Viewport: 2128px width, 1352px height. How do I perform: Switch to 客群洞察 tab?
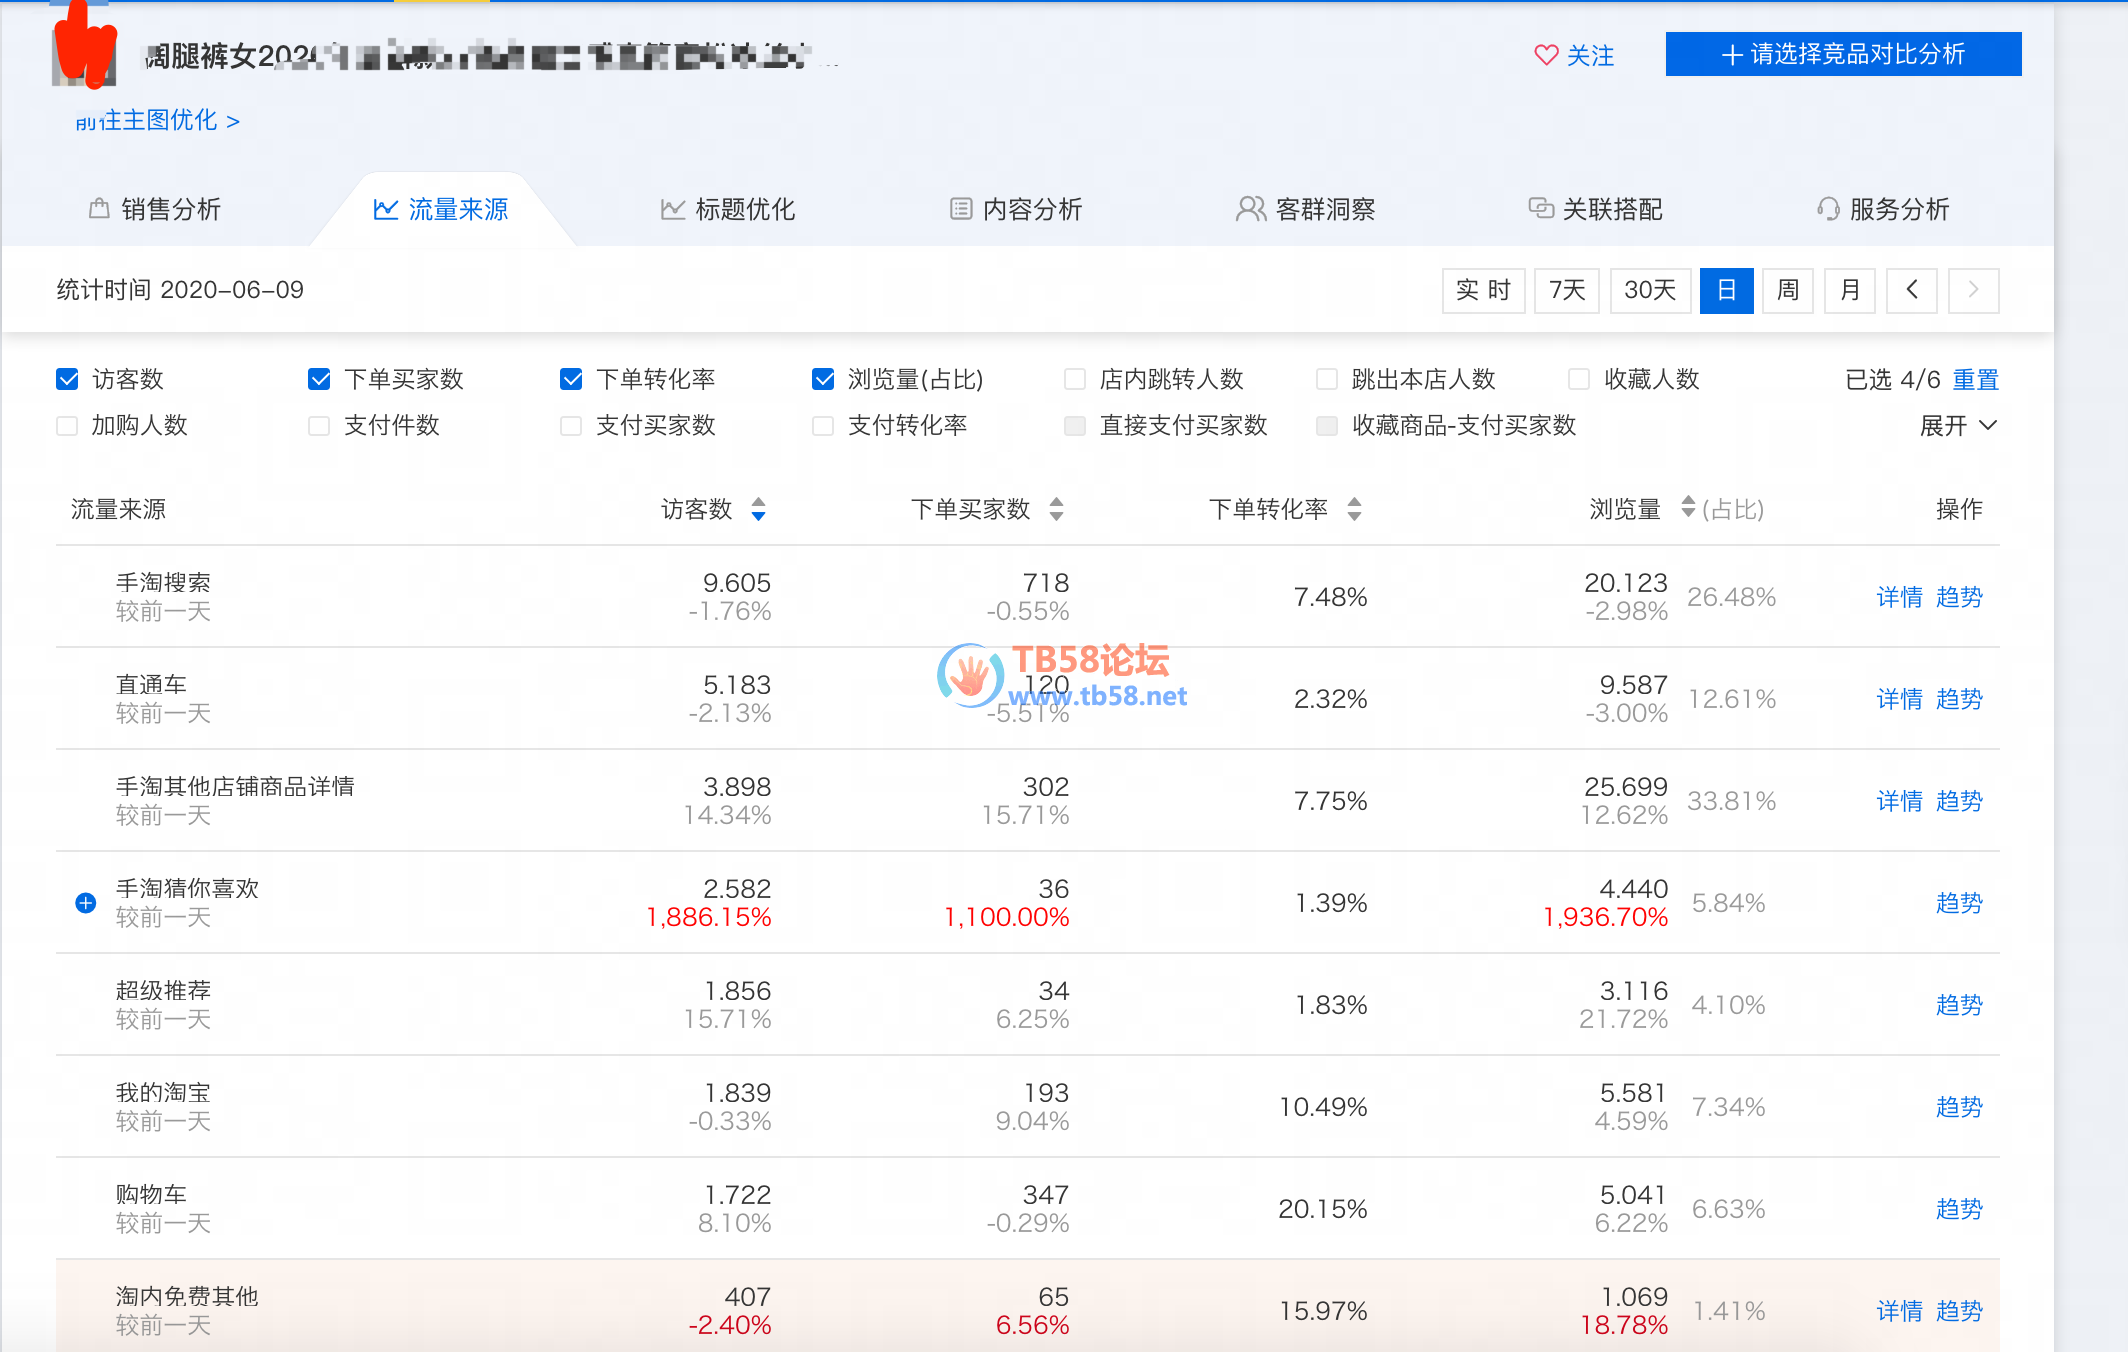pos(1306,209)
